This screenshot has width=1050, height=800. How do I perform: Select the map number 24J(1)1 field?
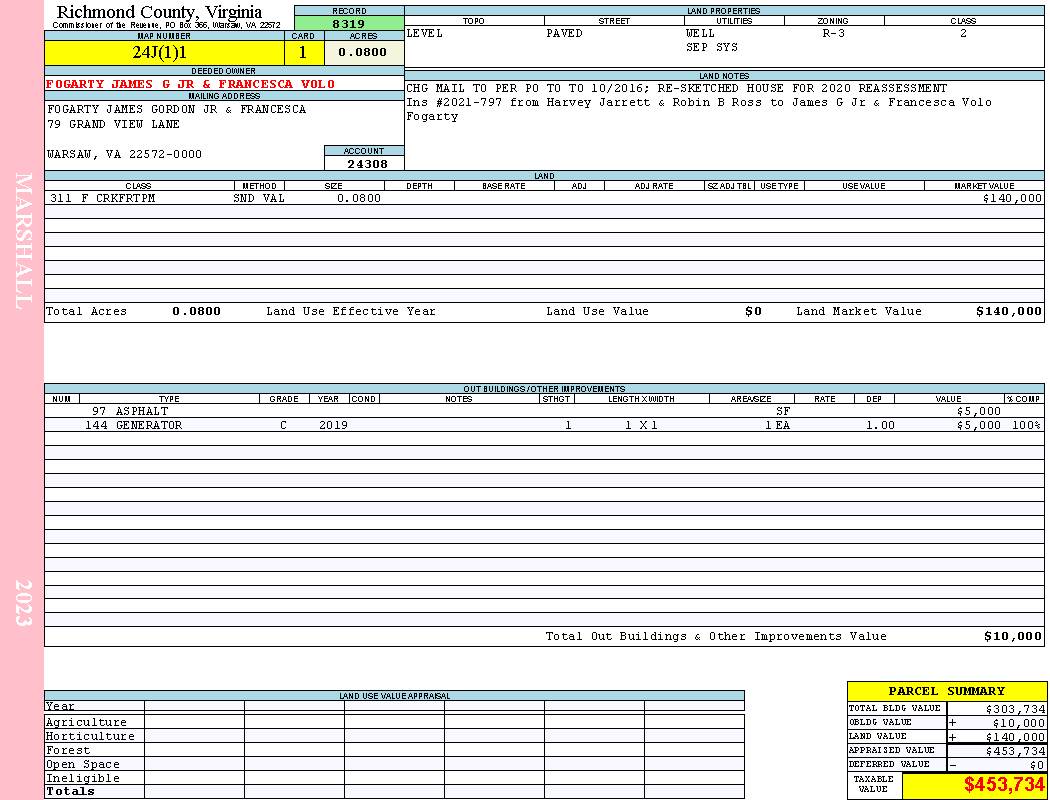tap(164, 52)
